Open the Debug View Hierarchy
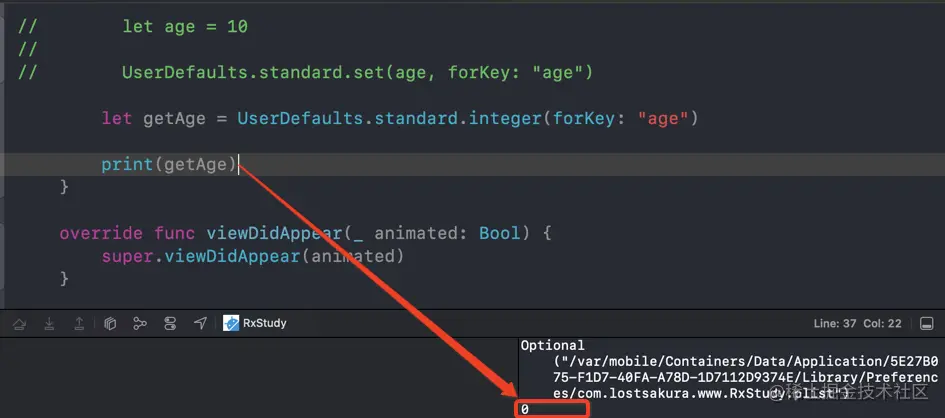This screenshot has height=418, width=945. click(x=110, y=324)
